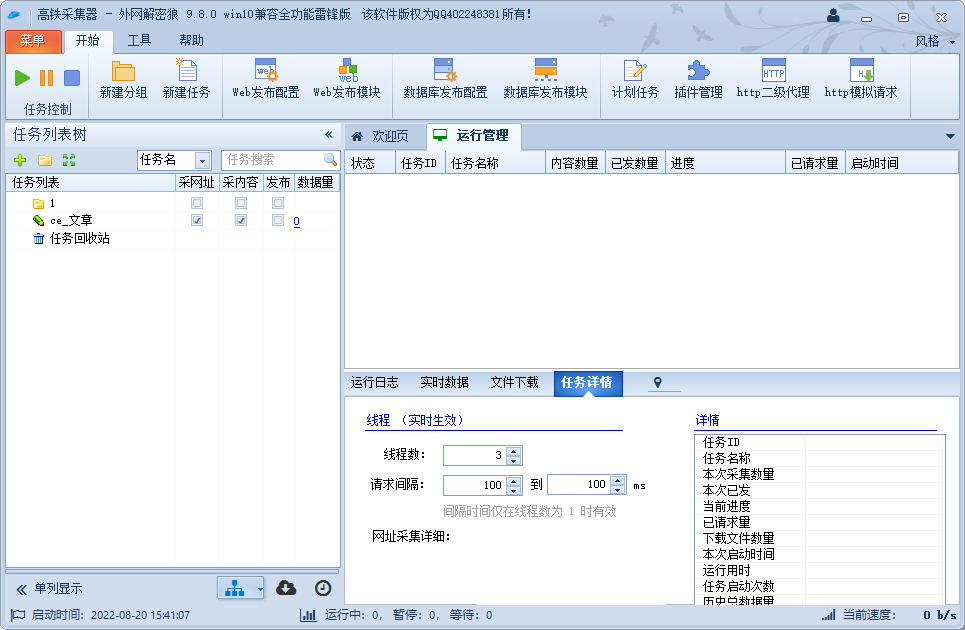Switch to 帮助 ribbon tab

click(191, 41)
